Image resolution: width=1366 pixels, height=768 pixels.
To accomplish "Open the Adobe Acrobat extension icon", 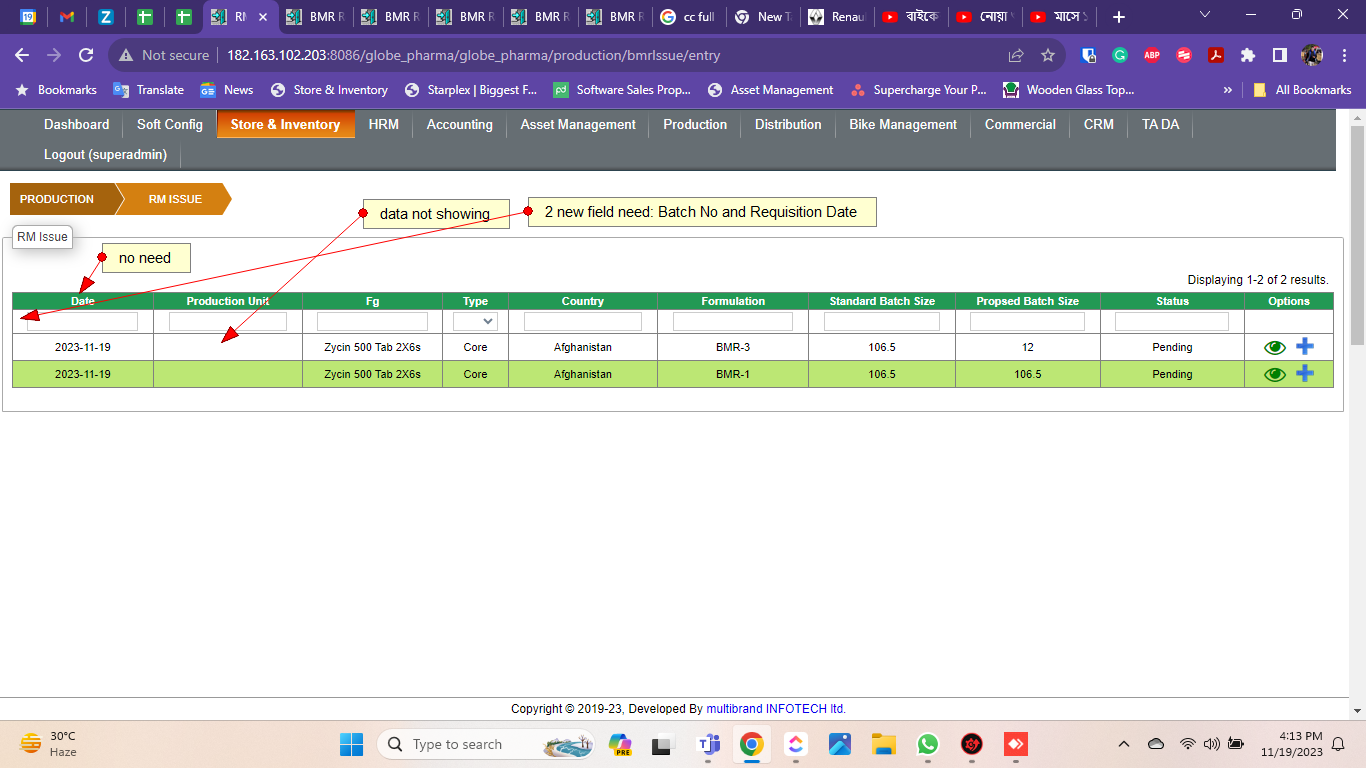I will coord(1216,55).
